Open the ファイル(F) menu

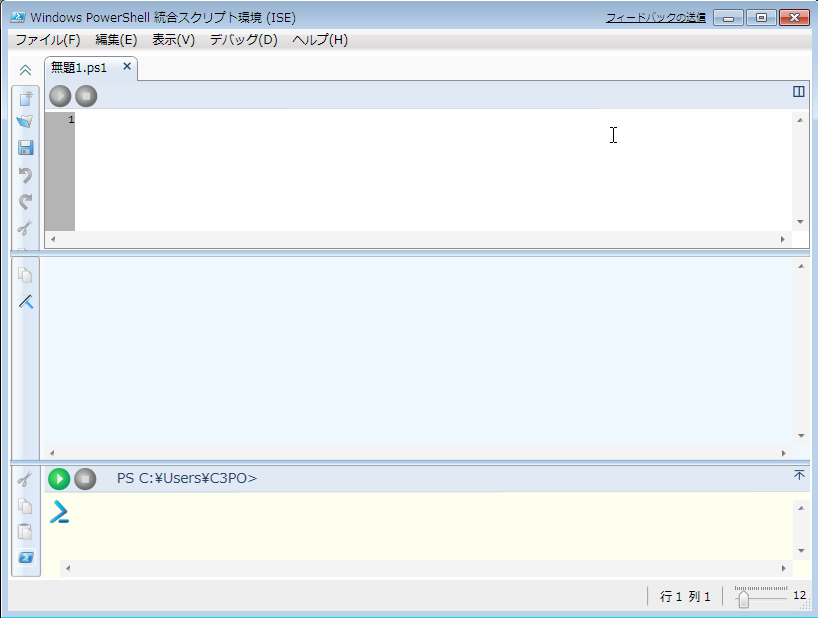pyautogui.click(x=48, y=40)
